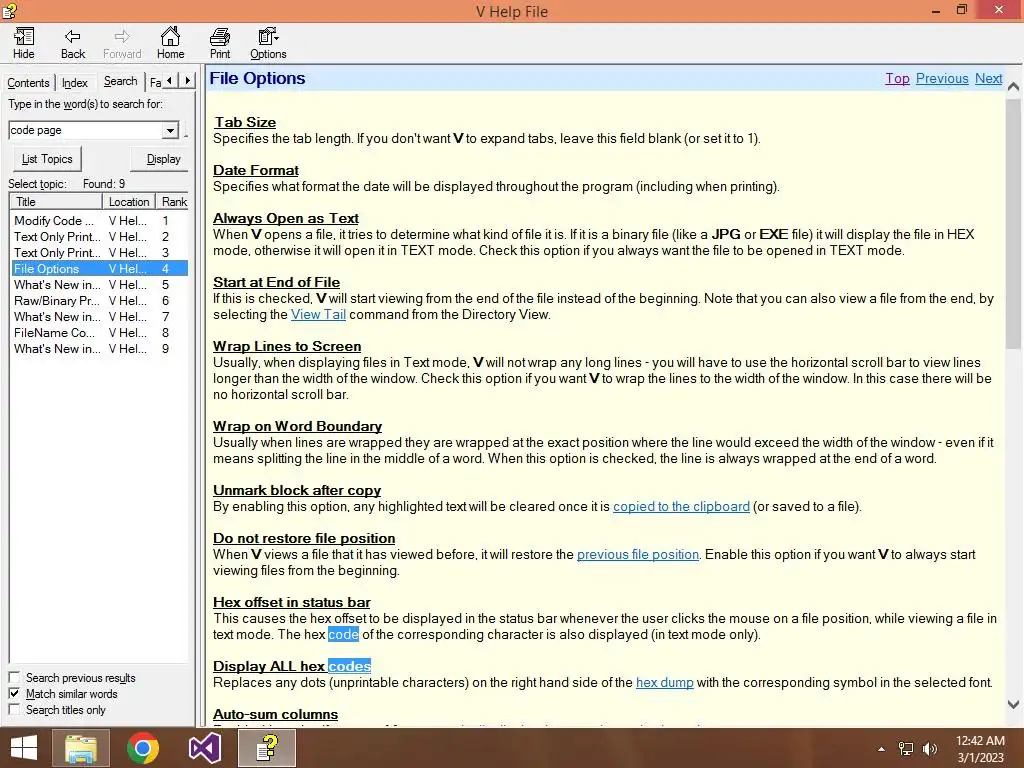Sort results by Rank column header
Screen dimensions: 1024x768
pos(174,202)
